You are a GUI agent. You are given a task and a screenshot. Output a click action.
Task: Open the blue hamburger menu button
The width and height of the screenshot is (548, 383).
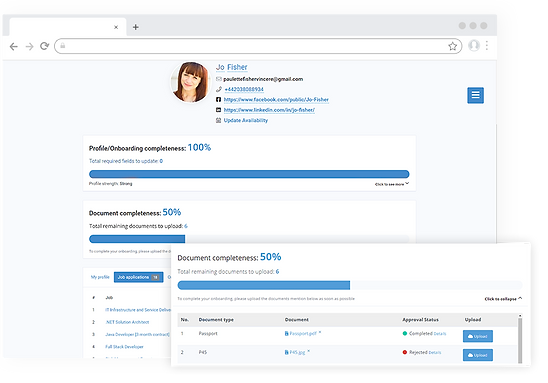475,95
